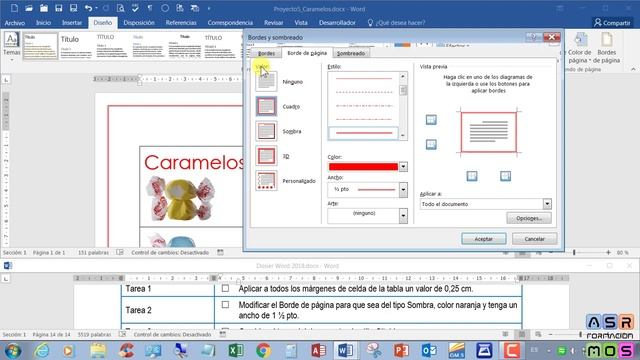Open the Desarrollador ribbon tab

coord(337,23)
